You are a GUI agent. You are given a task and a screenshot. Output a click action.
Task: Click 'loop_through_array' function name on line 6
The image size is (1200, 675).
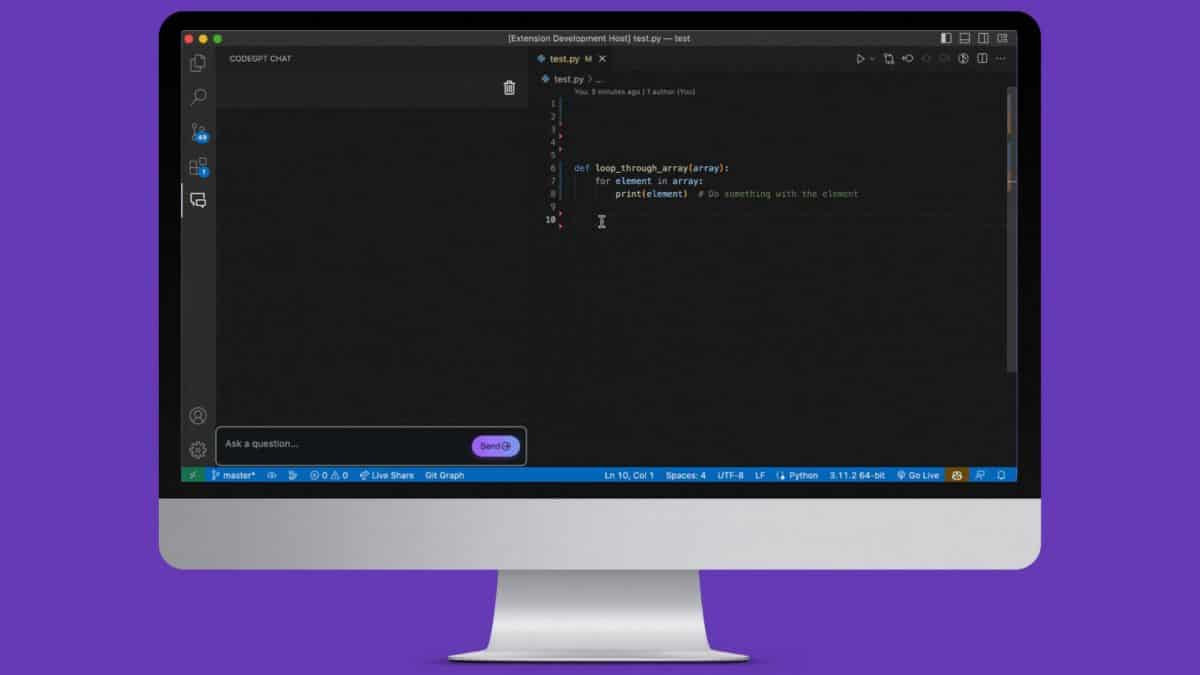click(x=642, y=168)
